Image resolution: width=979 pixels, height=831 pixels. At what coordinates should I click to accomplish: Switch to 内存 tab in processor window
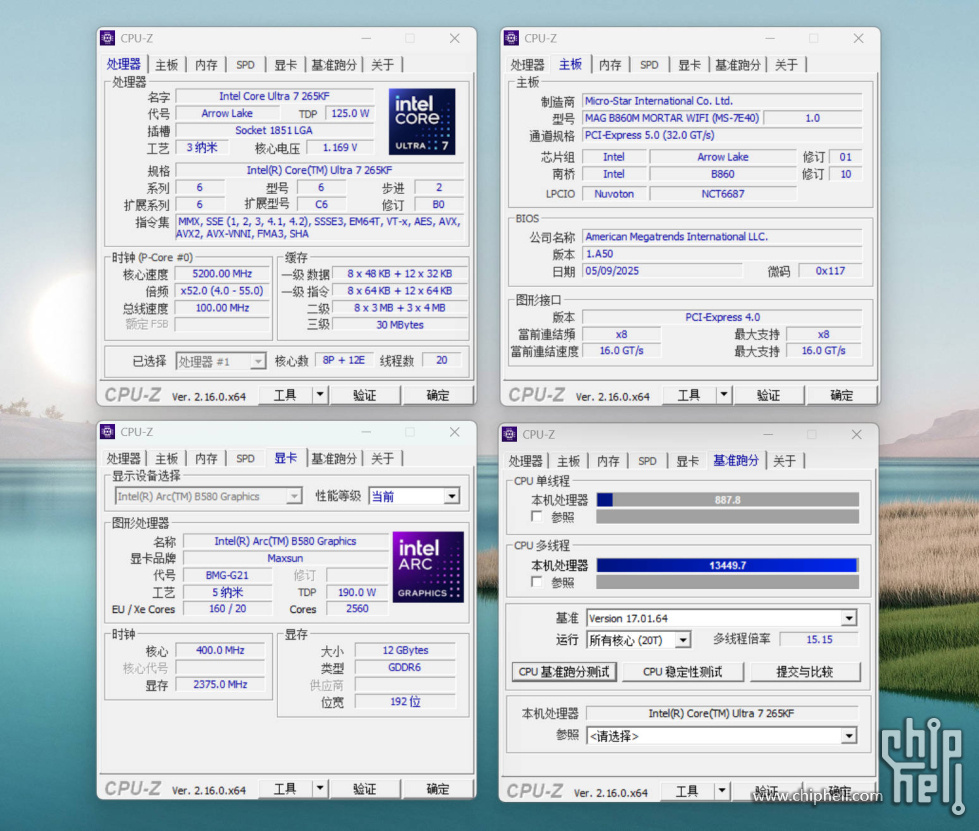(207, 65)
